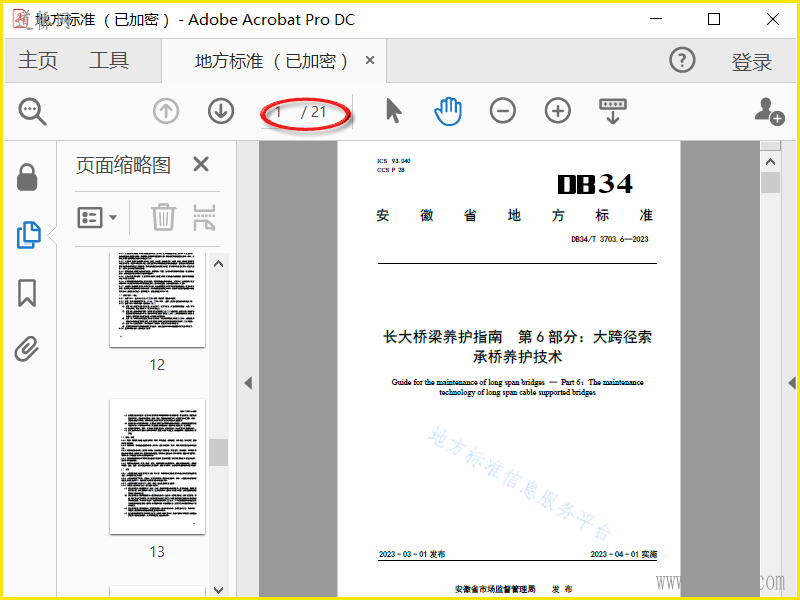Click the English title Guide for the maintenance

click(517, 387)
